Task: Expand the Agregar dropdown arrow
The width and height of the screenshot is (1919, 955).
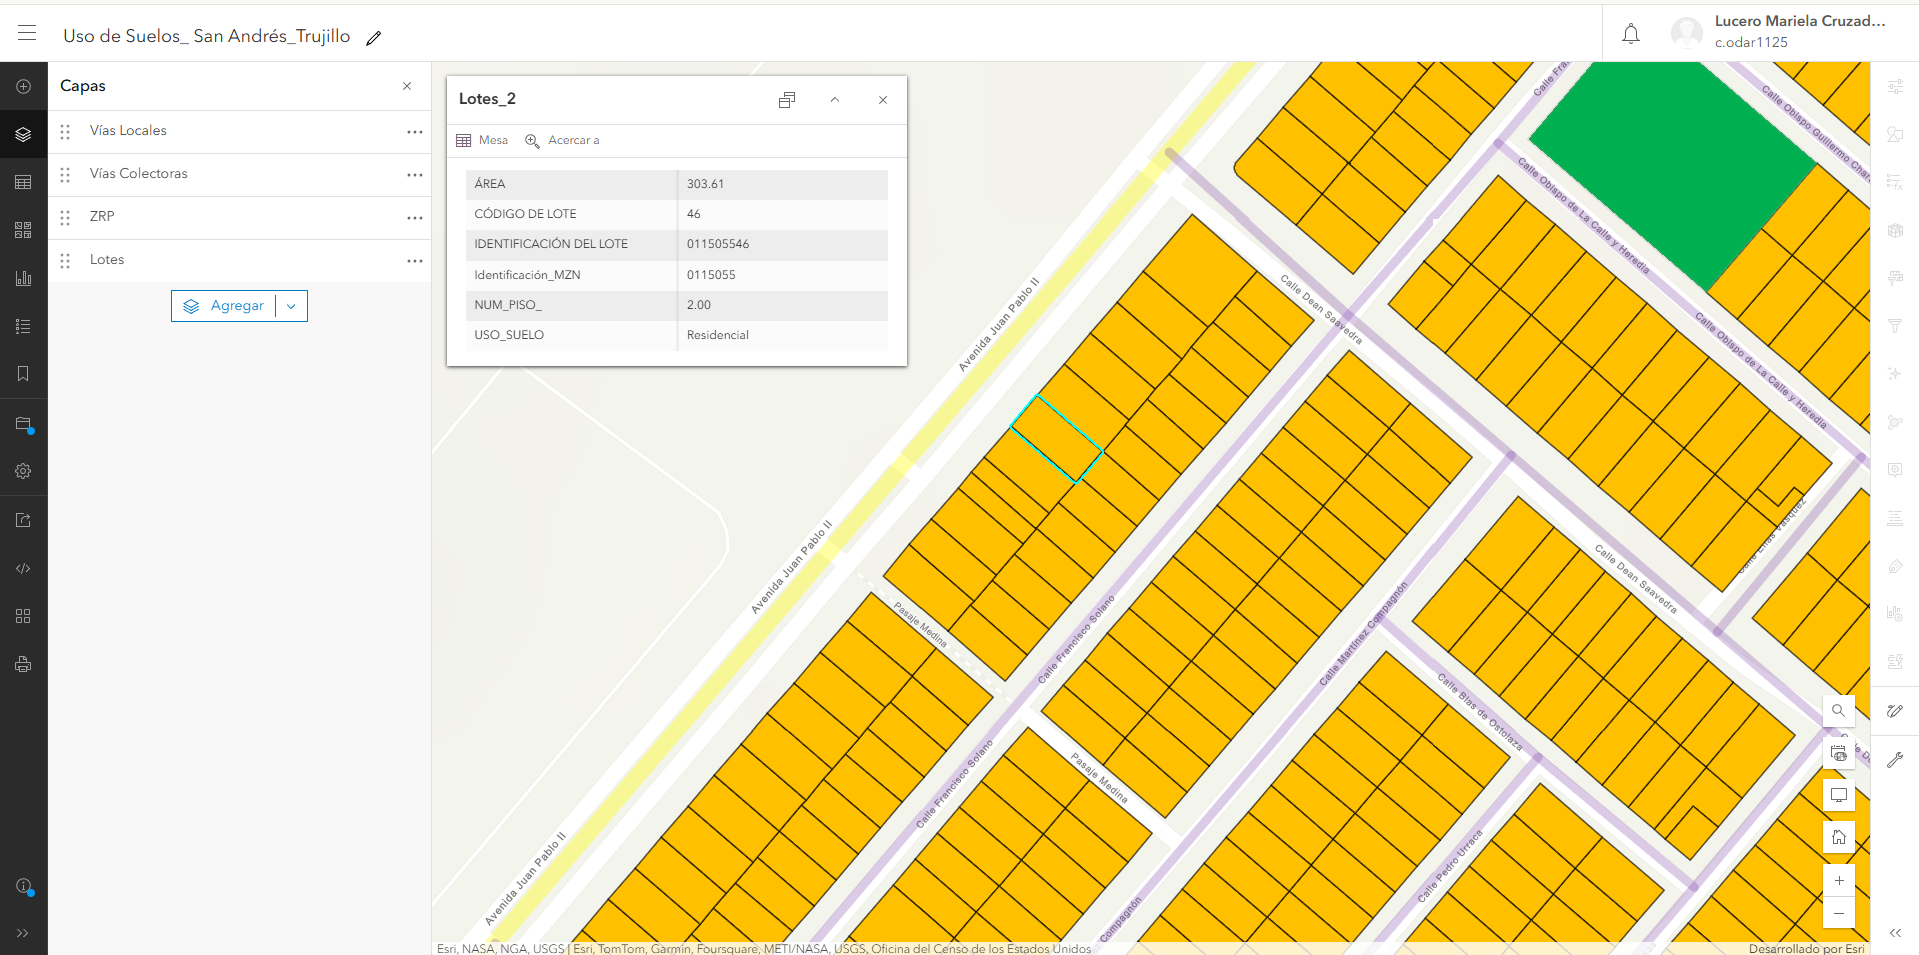Action: click(291, 306)
